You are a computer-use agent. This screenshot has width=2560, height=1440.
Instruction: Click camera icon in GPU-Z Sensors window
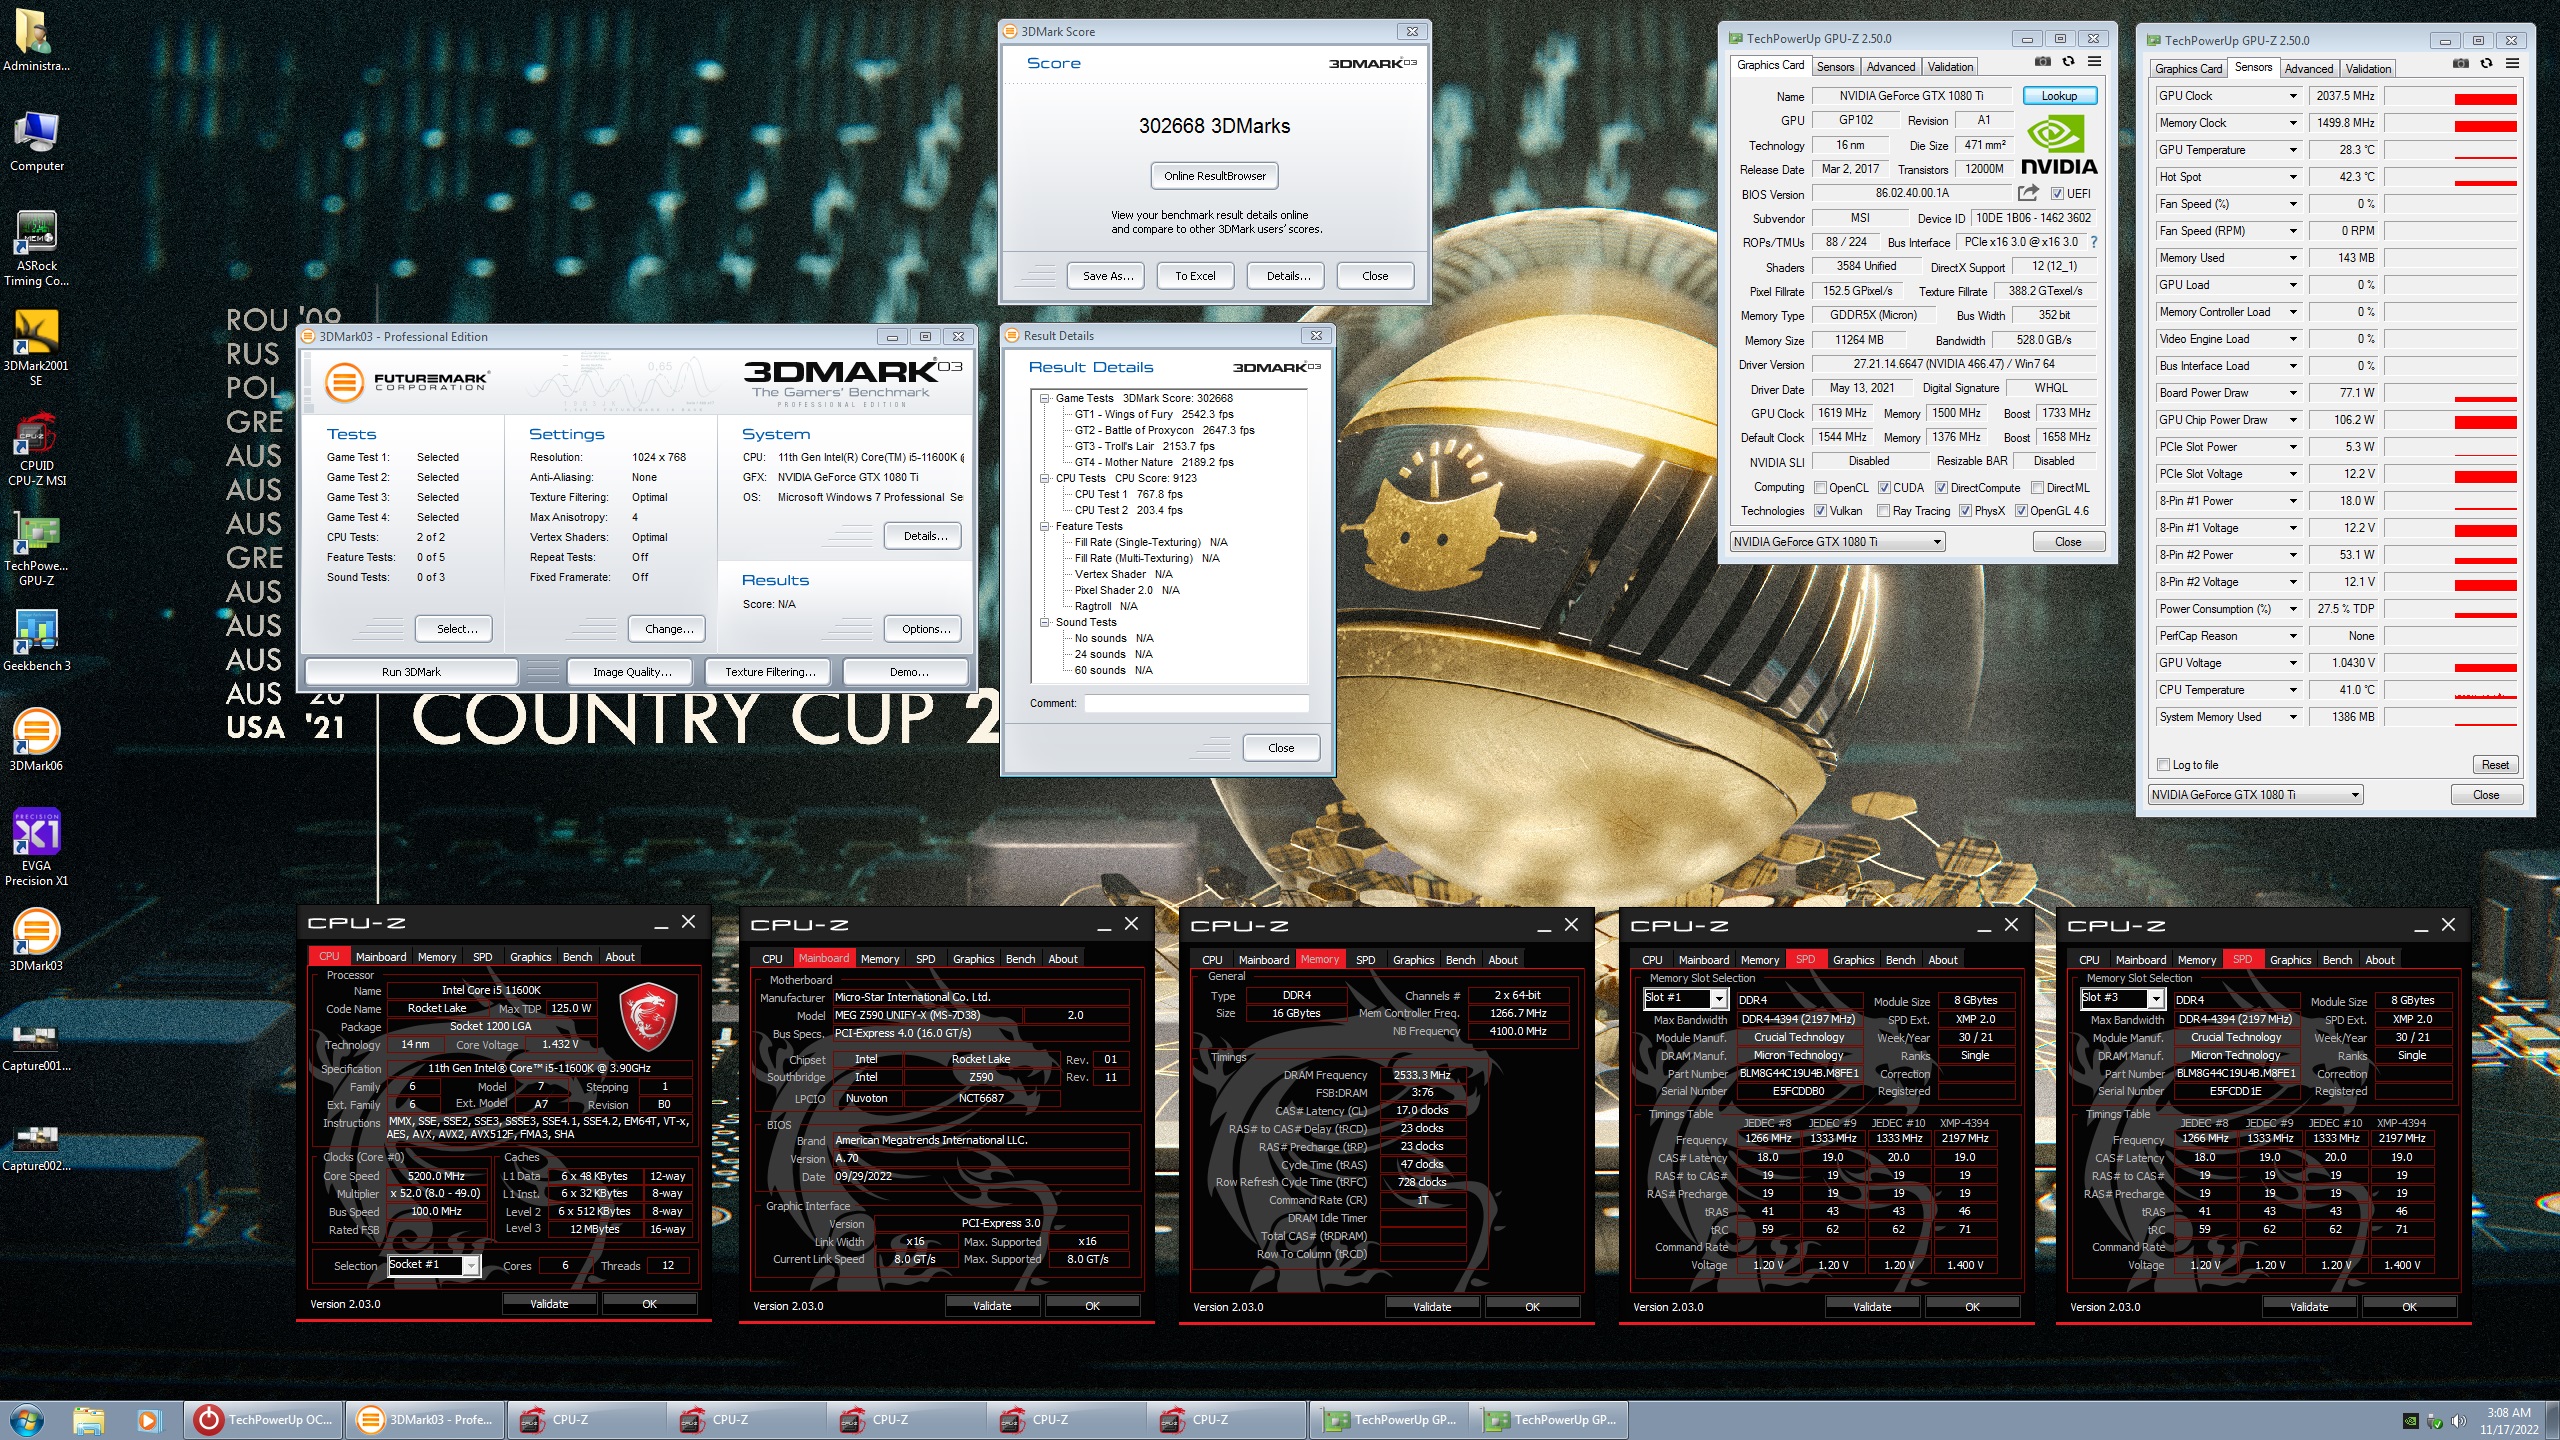[2460, 64]
